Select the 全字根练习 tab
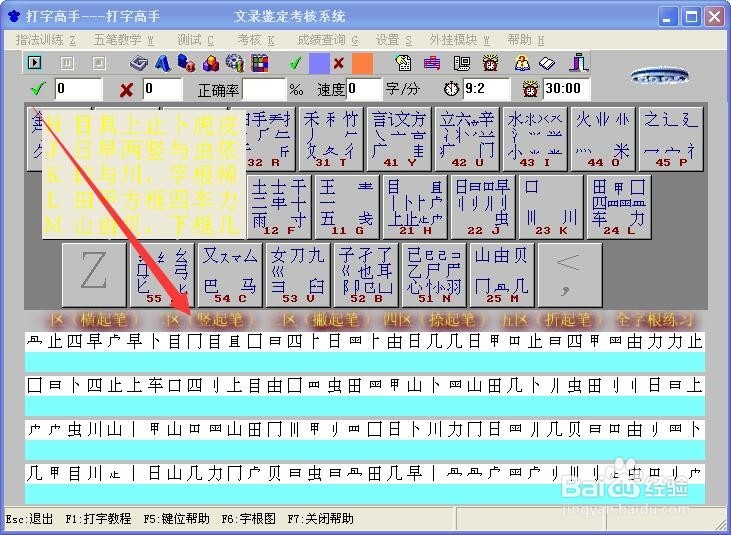This screenshot has height=535, width=731. tap(654, 320)
